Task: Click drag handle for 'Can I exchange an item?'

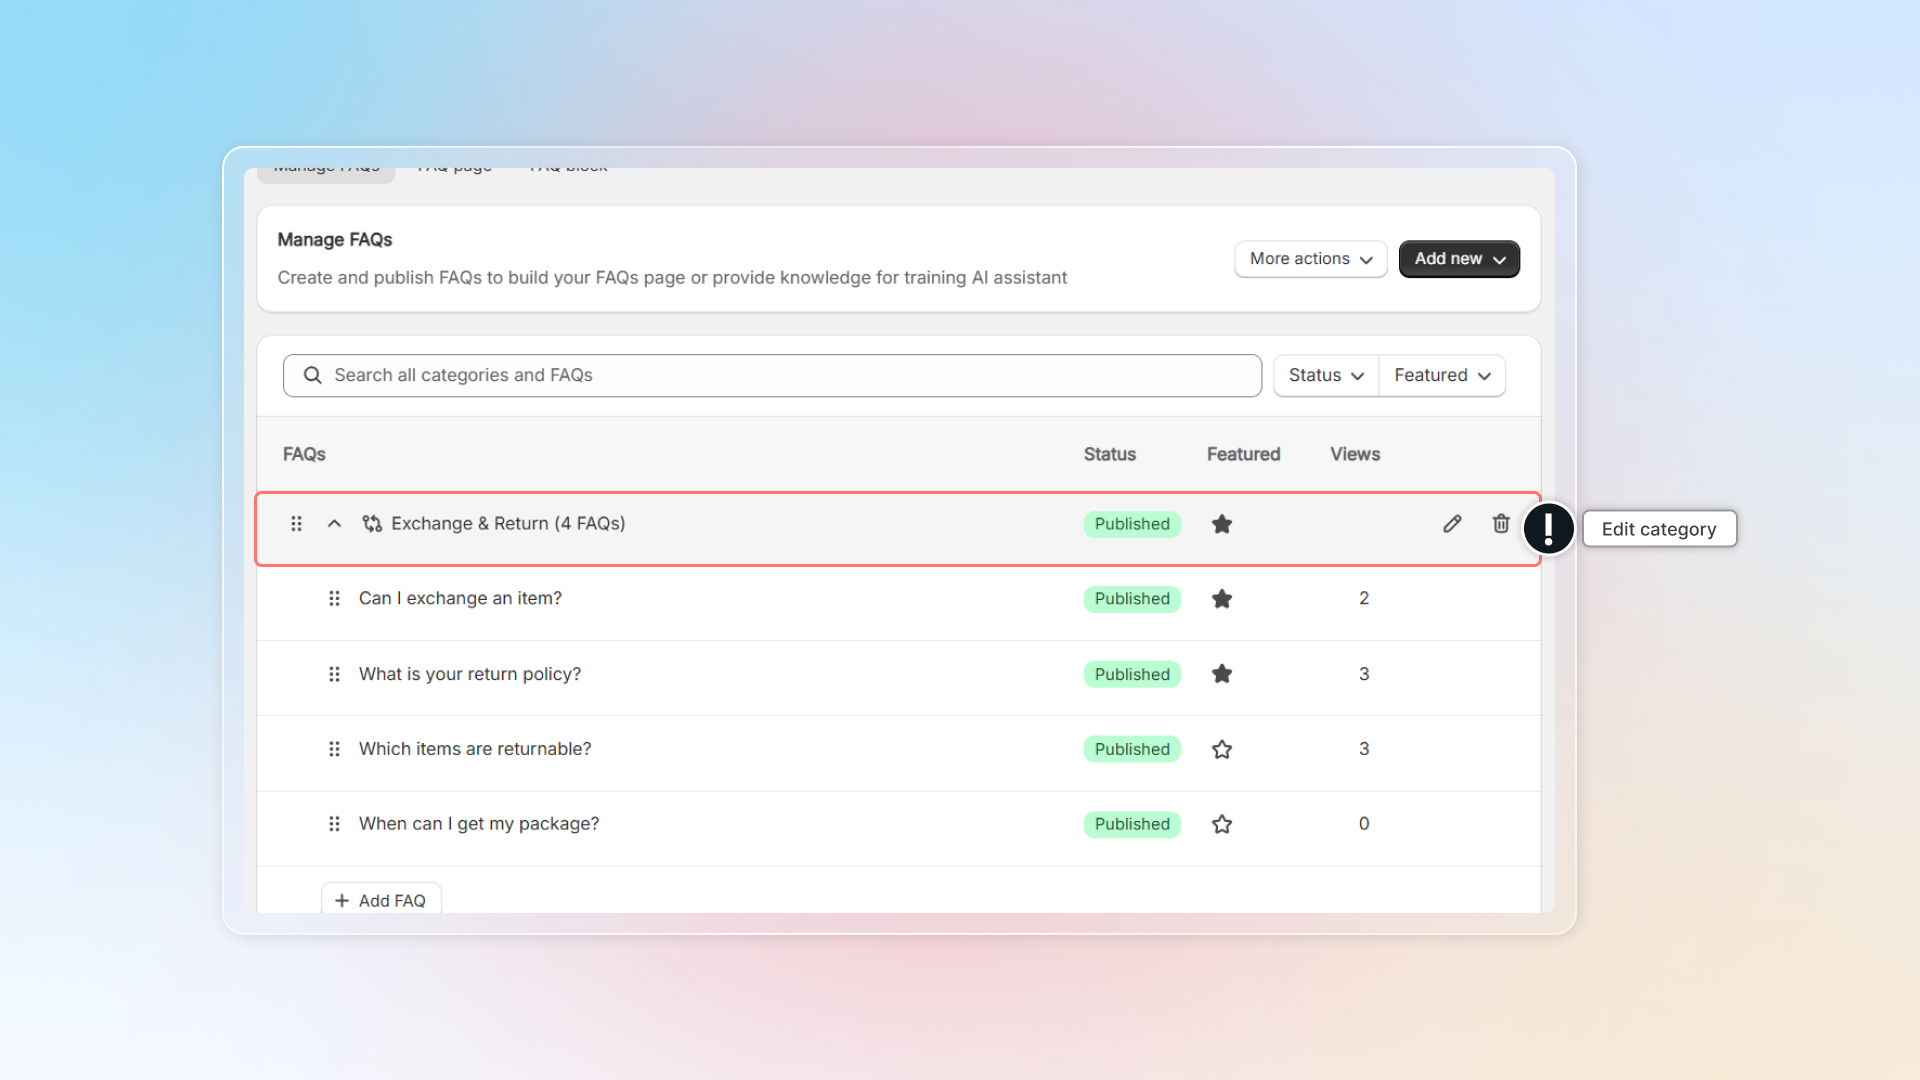Action: (x=334, y=599)
